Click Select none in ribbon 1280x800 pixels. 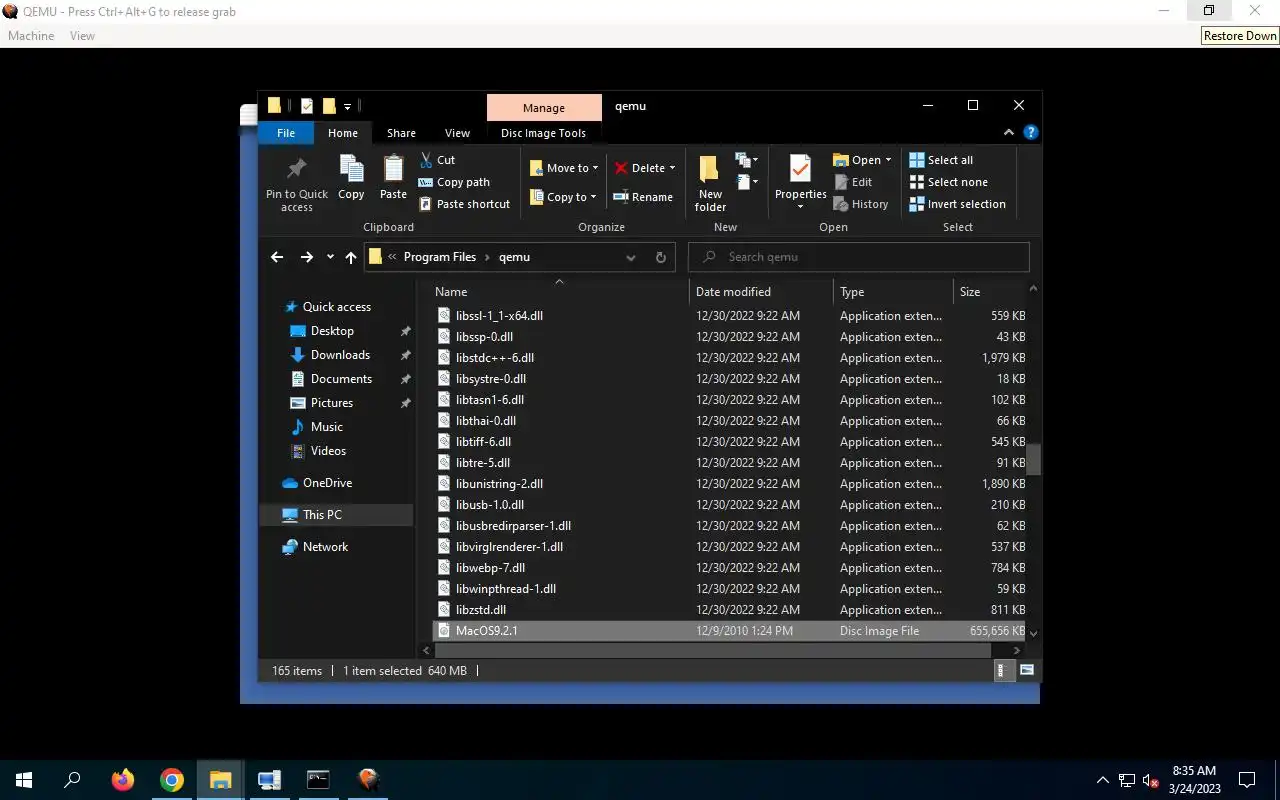948,182
